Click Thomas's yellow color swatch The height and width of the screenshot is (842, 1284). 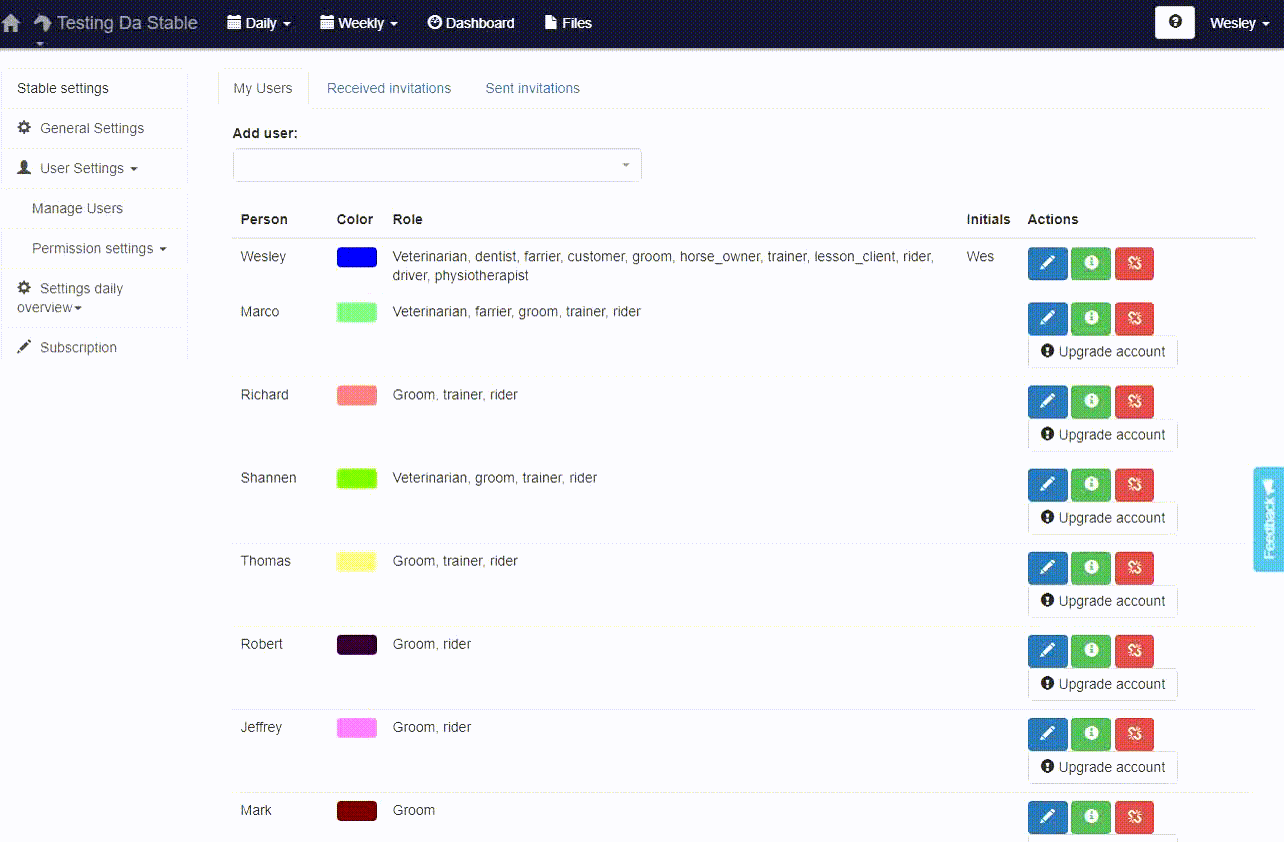[x=357, y=561]
